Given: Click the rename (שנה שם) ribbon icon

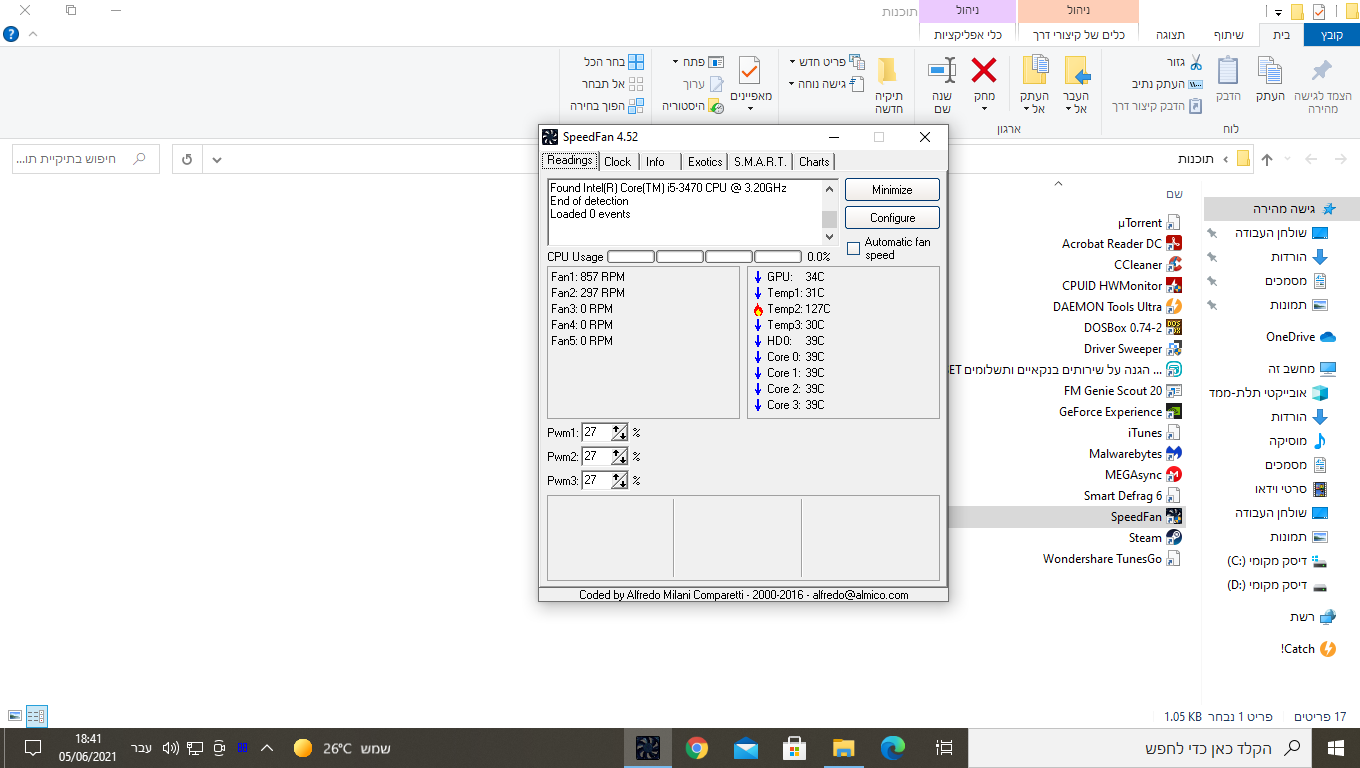Looking at the screenshot, I should pos(941,70).
